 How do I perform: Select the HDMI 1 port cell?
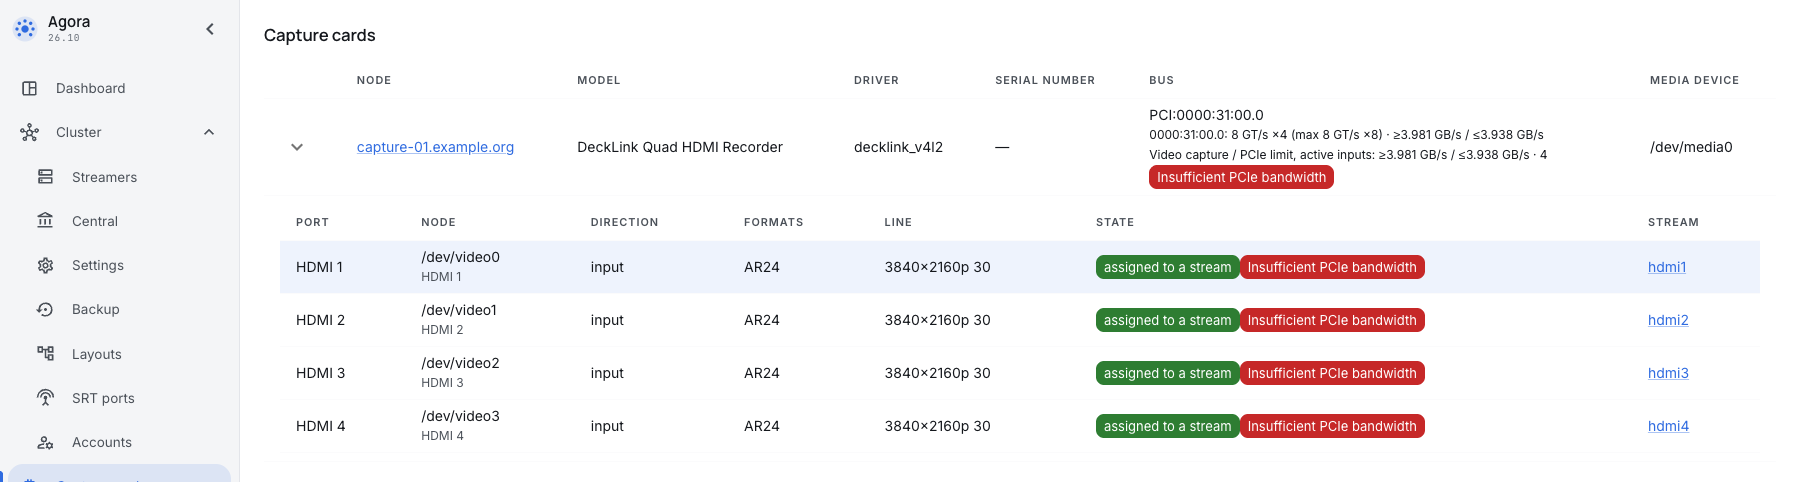coord(319,267)
